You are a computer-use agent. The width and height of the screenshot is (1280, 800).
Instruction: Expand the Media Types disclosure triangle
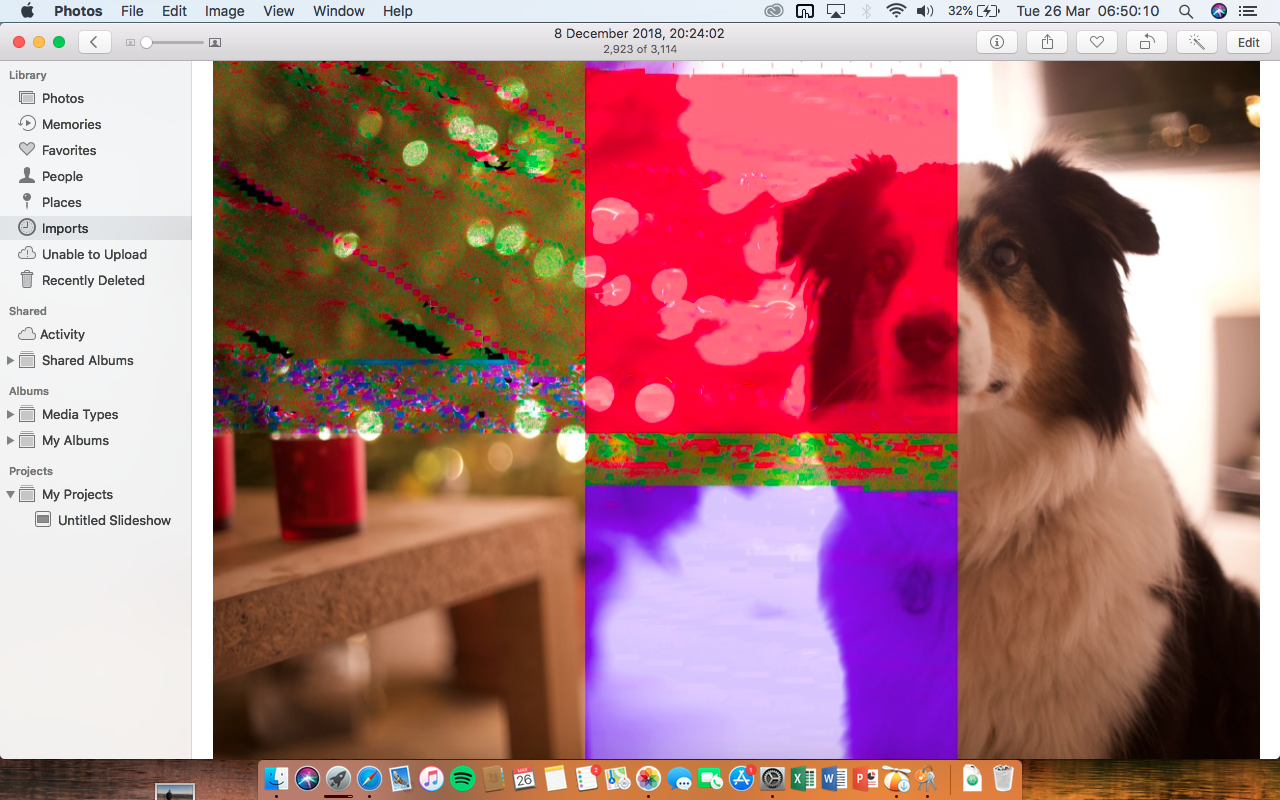click(11, 414)
